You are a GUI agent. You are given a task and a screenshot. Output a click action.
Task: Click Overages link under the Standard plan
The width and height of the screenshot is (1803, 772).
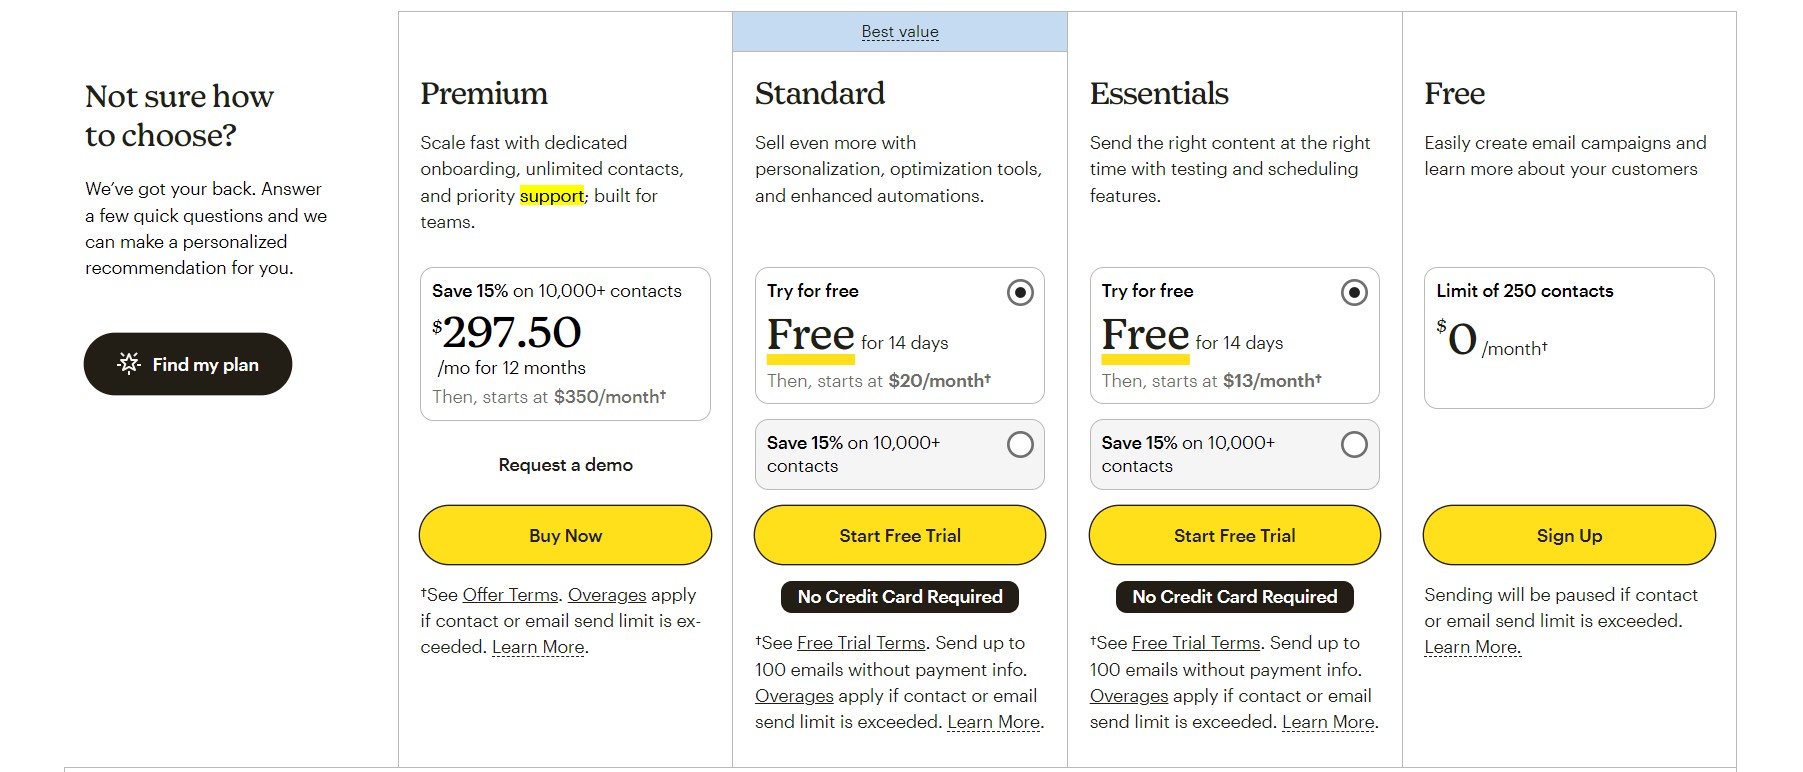(x=793, y=695)
